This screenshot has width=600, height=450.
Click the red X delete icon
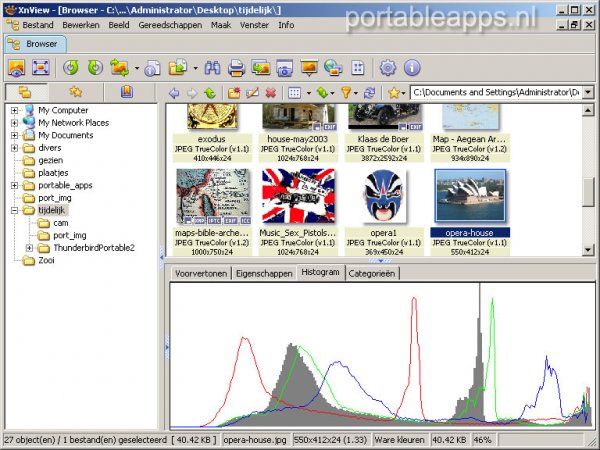(x=270, y=93)
